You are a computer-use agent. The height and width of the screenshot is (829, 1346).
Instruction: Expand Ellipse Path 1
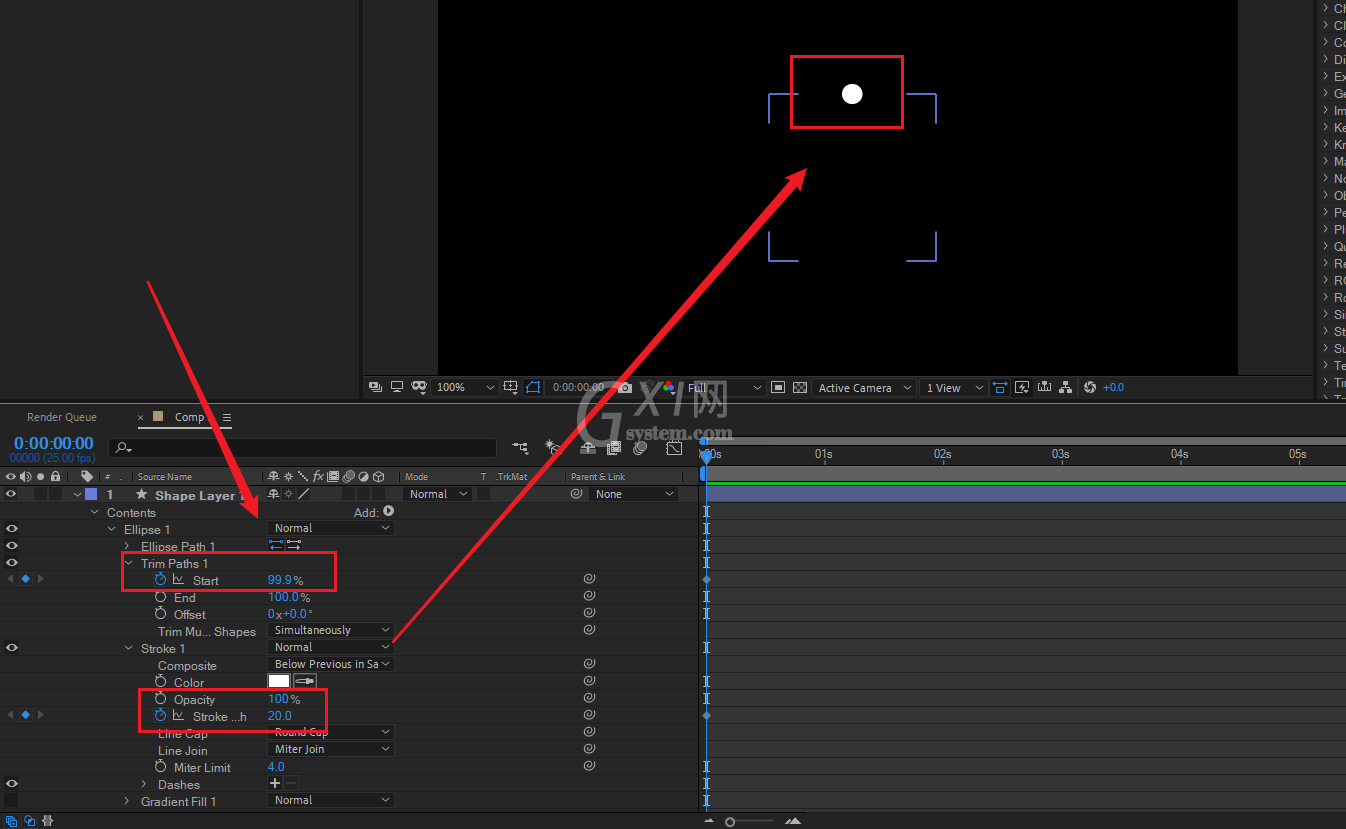click(127, 546)
